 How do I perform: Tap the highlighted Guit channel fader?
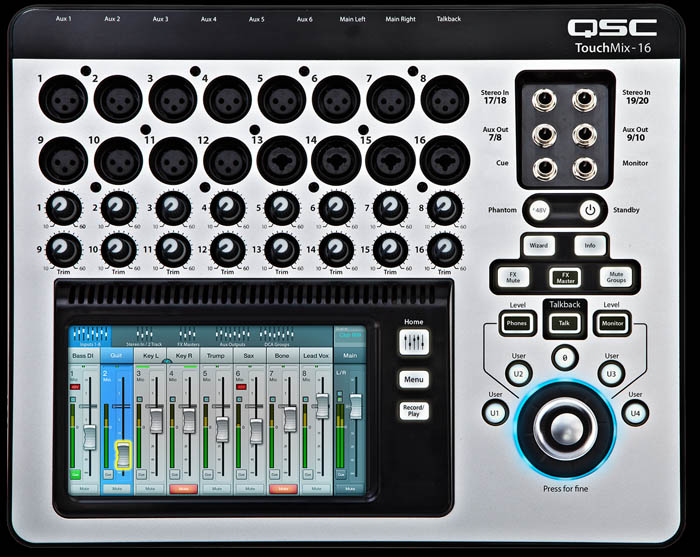click(123, 455)
